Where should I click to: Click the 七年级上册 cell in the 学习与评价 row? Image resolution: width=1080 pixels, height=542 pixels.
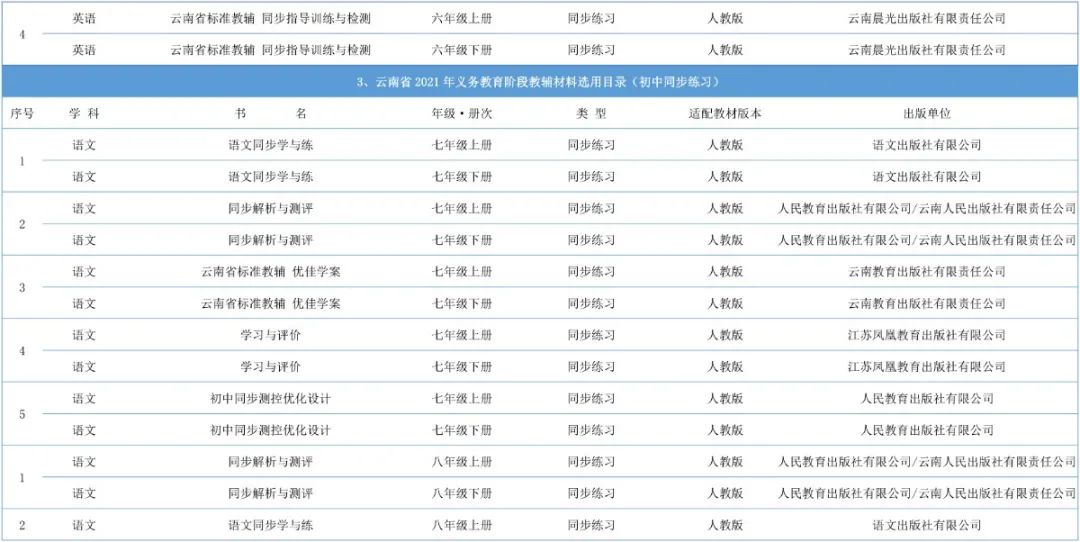click(461, 335)
